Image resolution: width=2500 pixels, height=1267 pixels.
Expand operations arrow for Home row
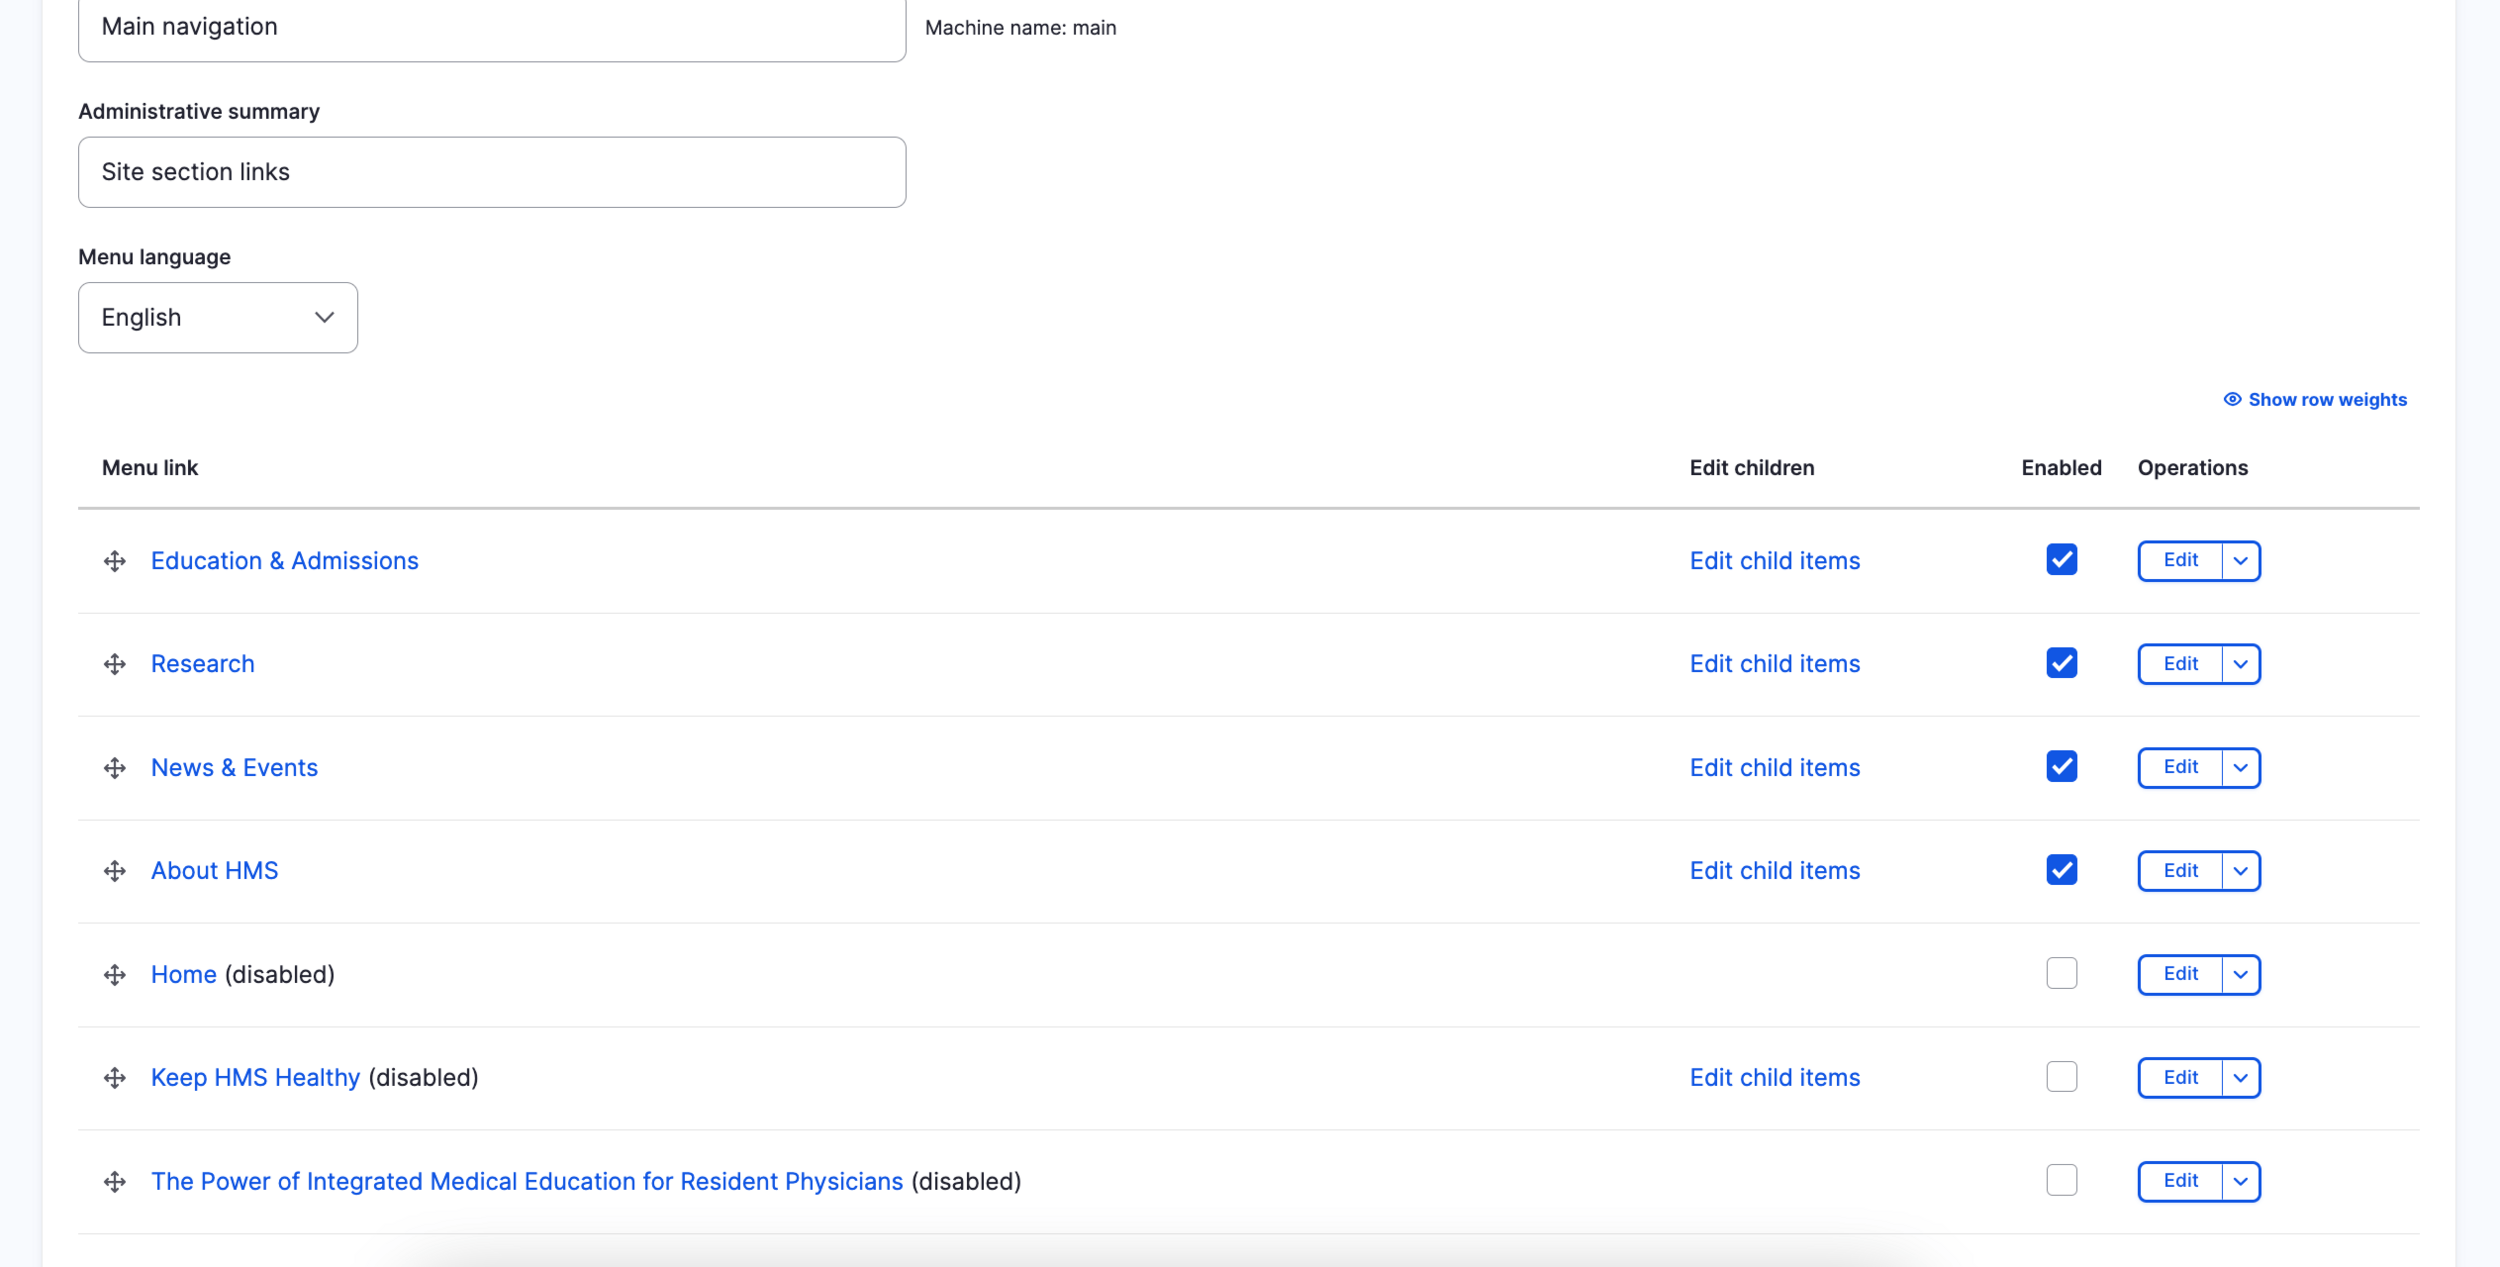point(2240,975)
